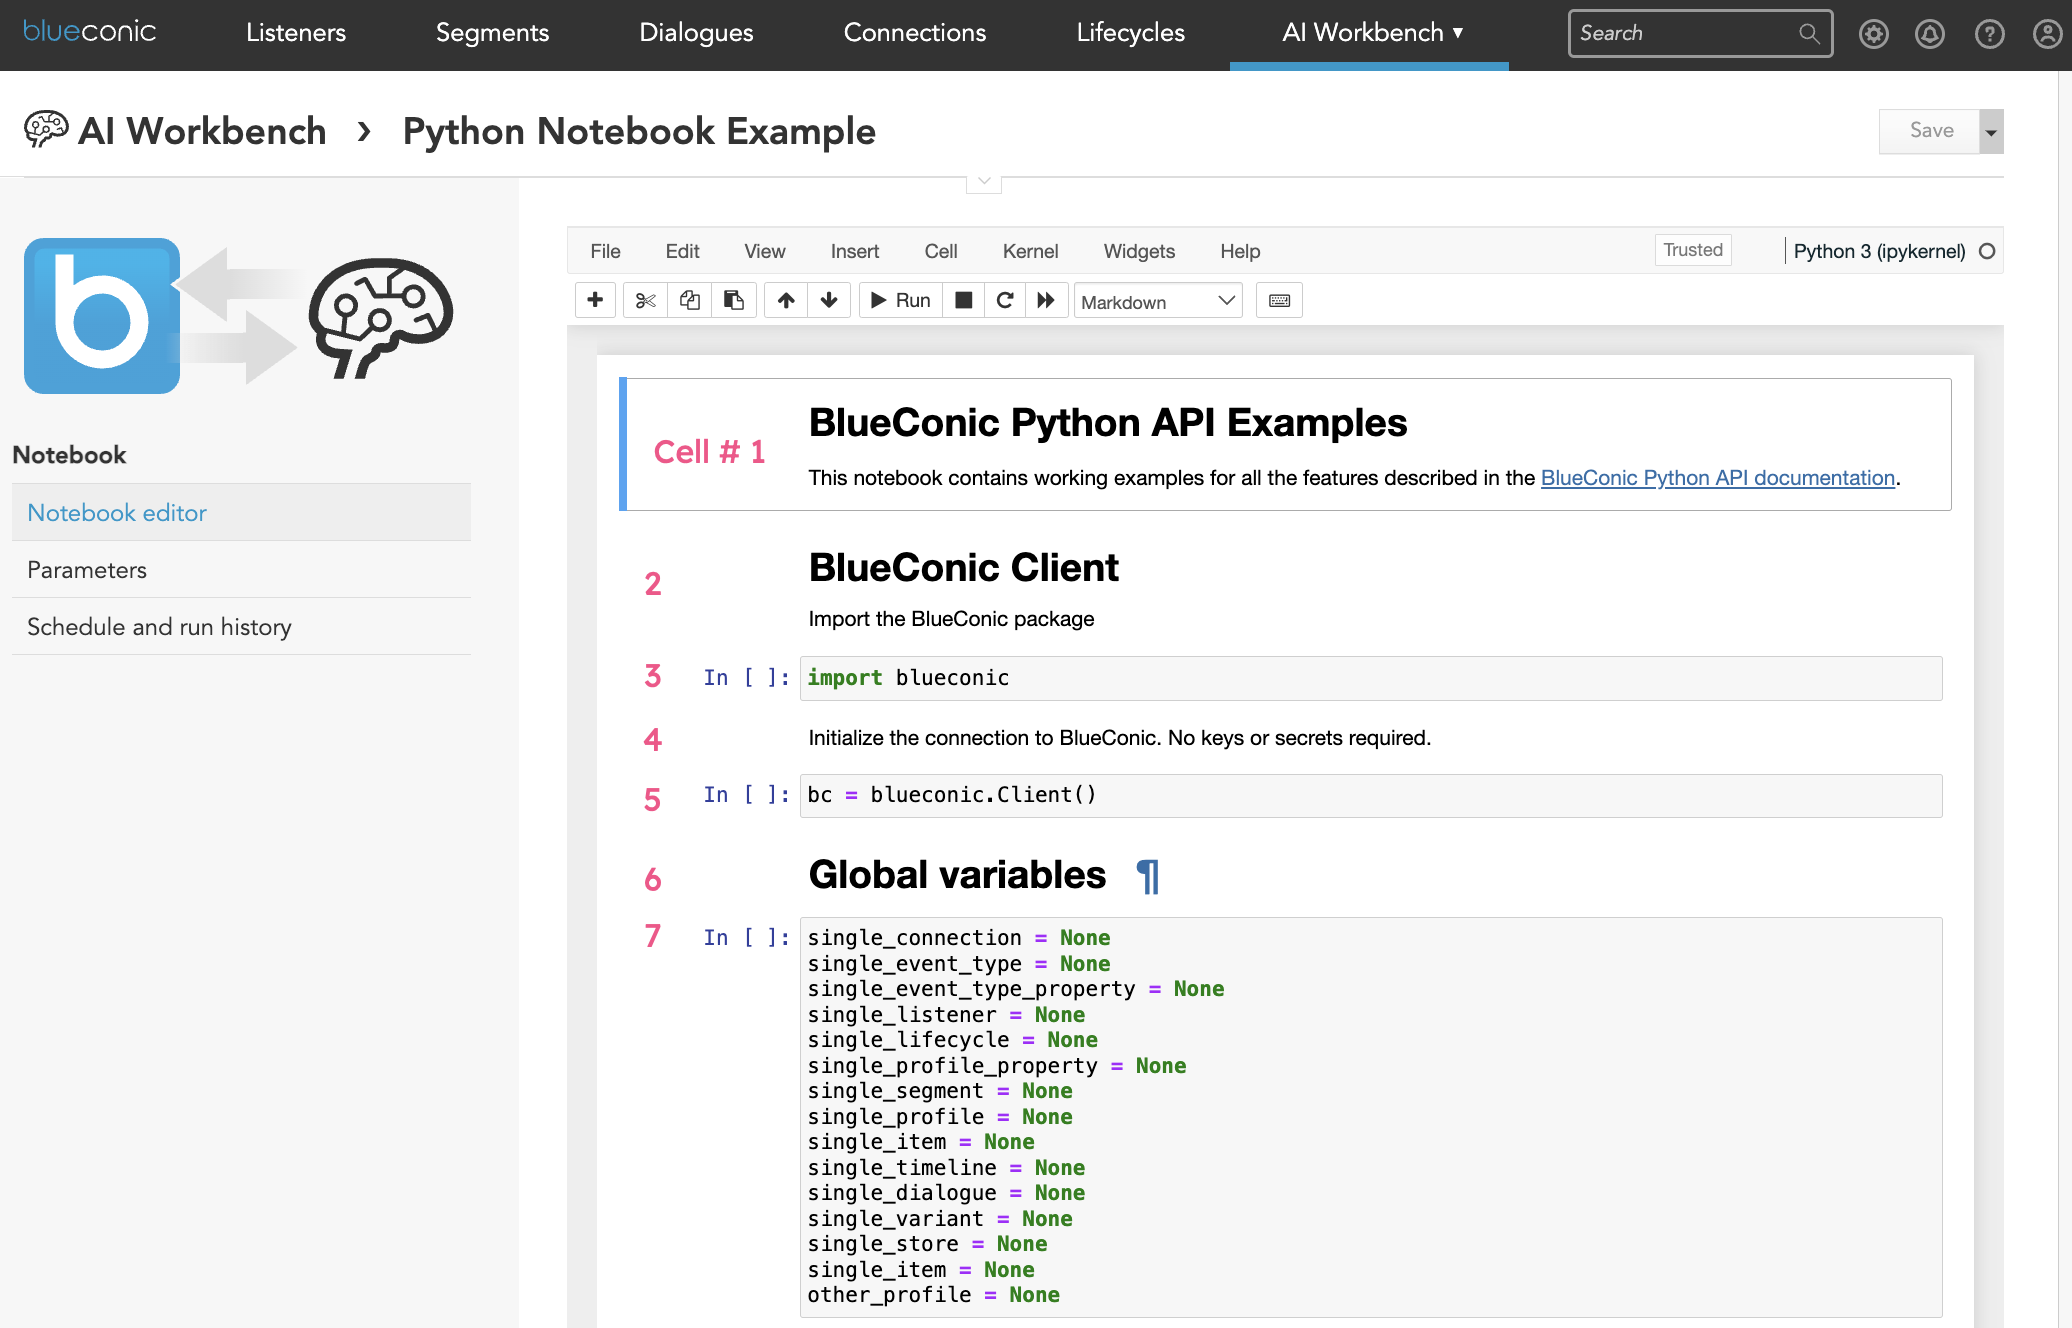Restart kernel and run all fast-forward icon

pos(1046,300)
